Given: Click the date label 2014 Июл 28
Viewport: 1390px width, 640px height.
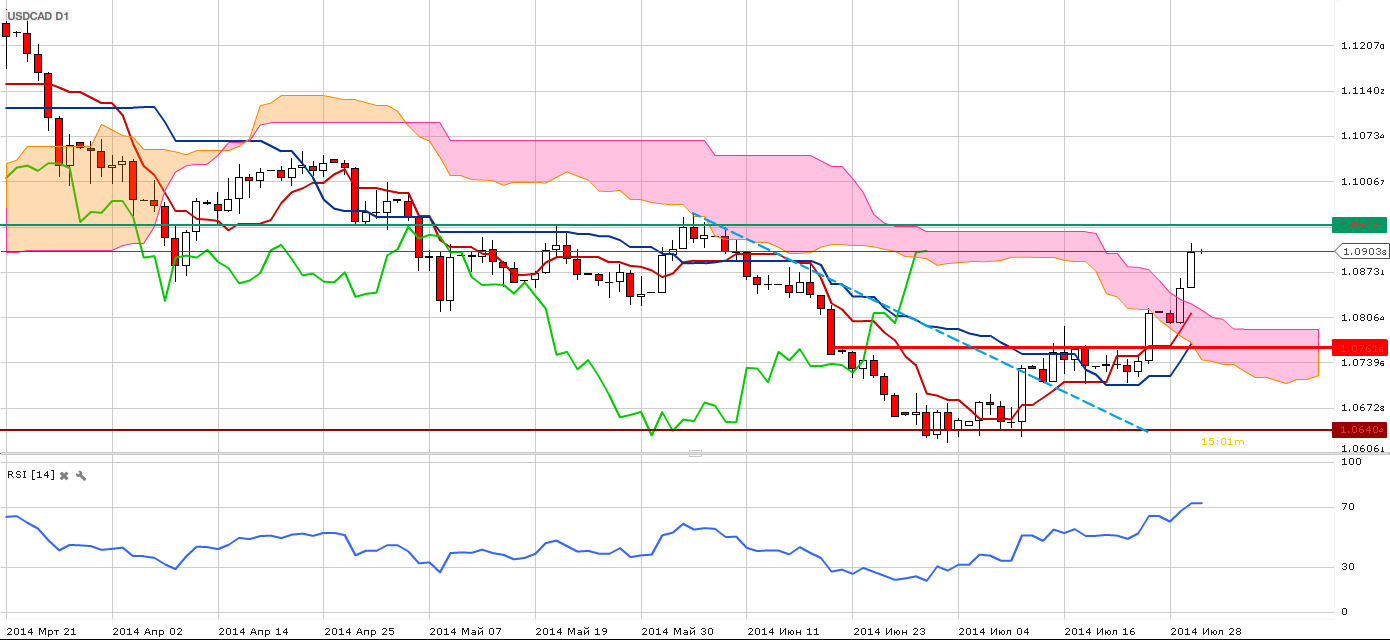Looking at the screenshot, I should tap(1206, 631).
